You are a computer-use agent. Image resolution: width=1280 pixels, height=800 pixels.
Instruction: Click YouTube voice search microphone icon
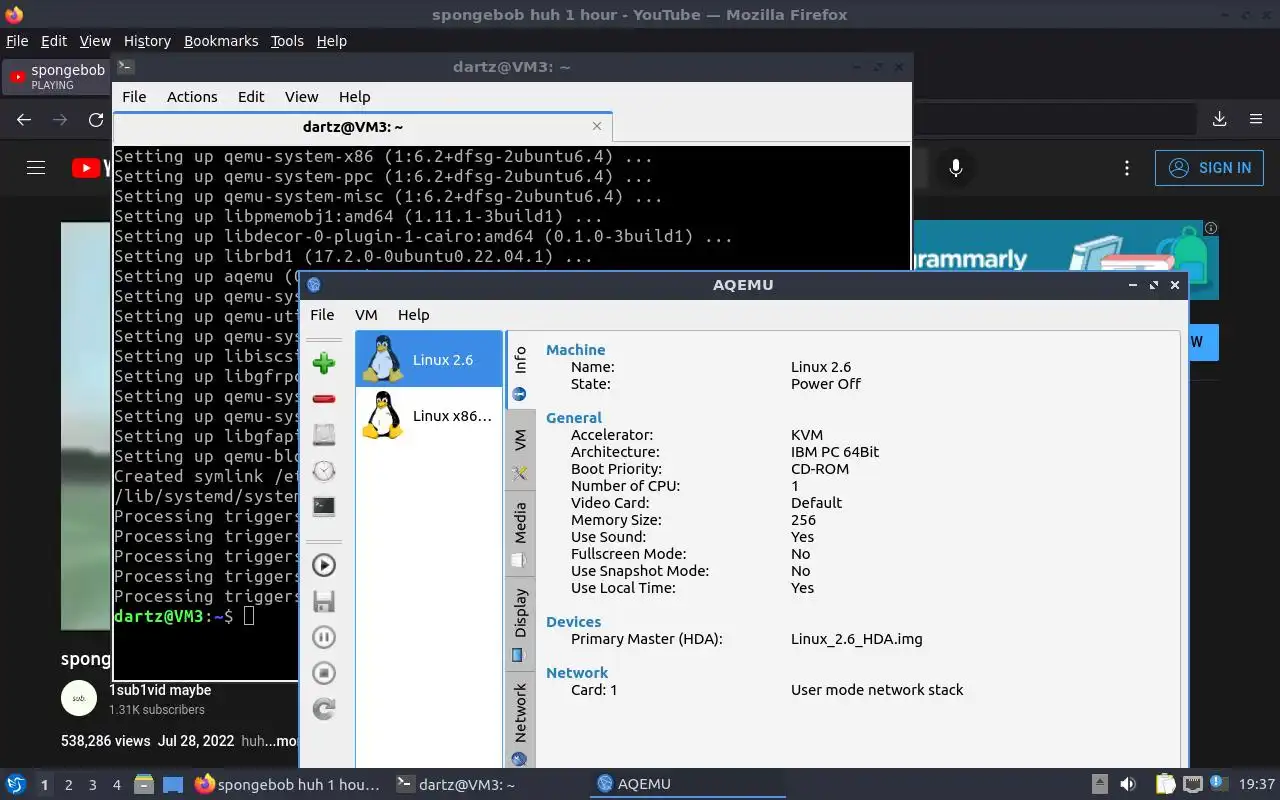pos(956,168)
